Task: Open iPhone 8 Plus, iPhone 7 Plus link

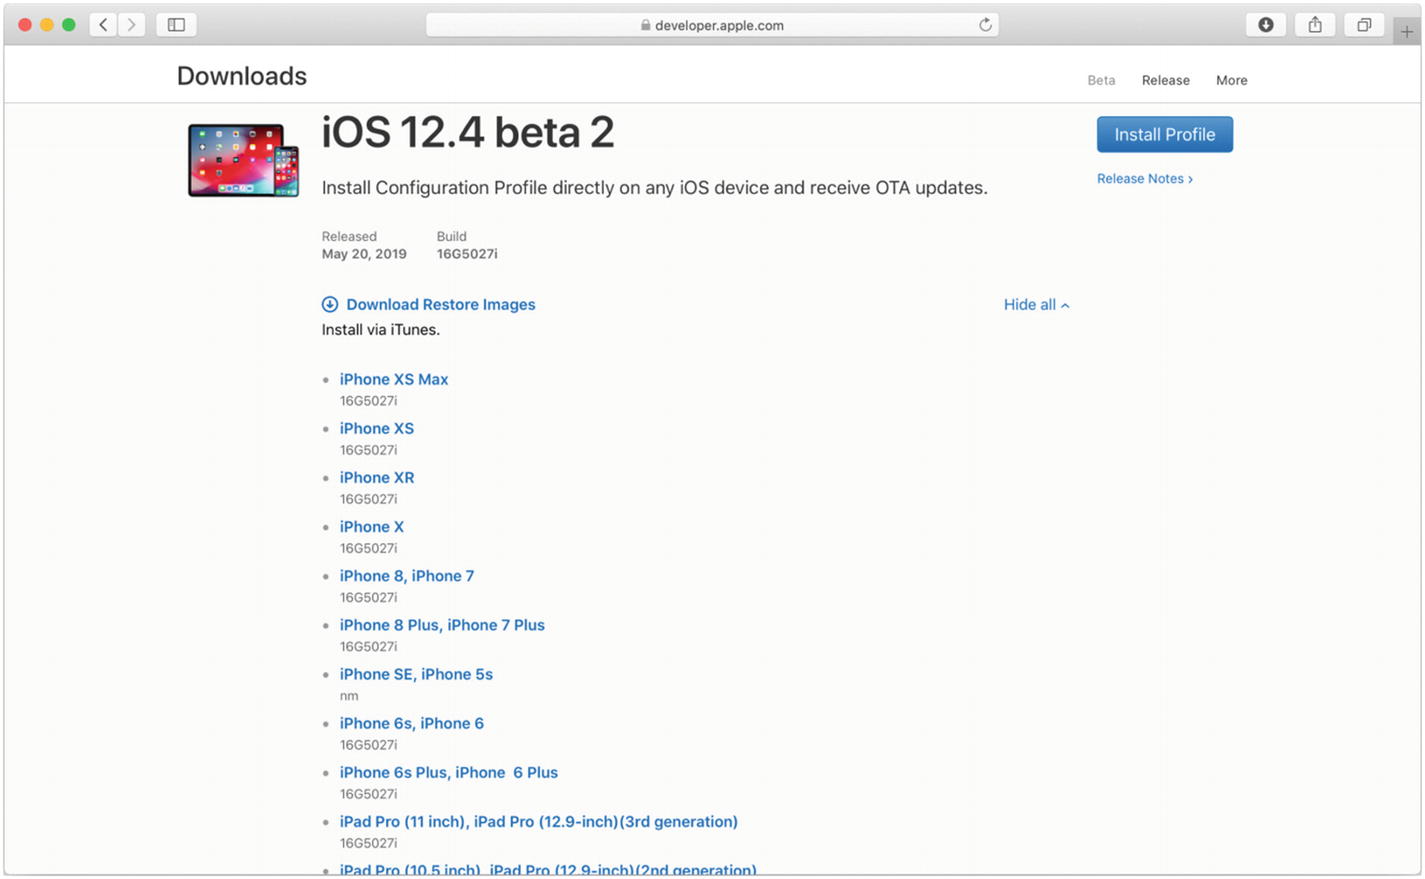Action: coord(442,625)
